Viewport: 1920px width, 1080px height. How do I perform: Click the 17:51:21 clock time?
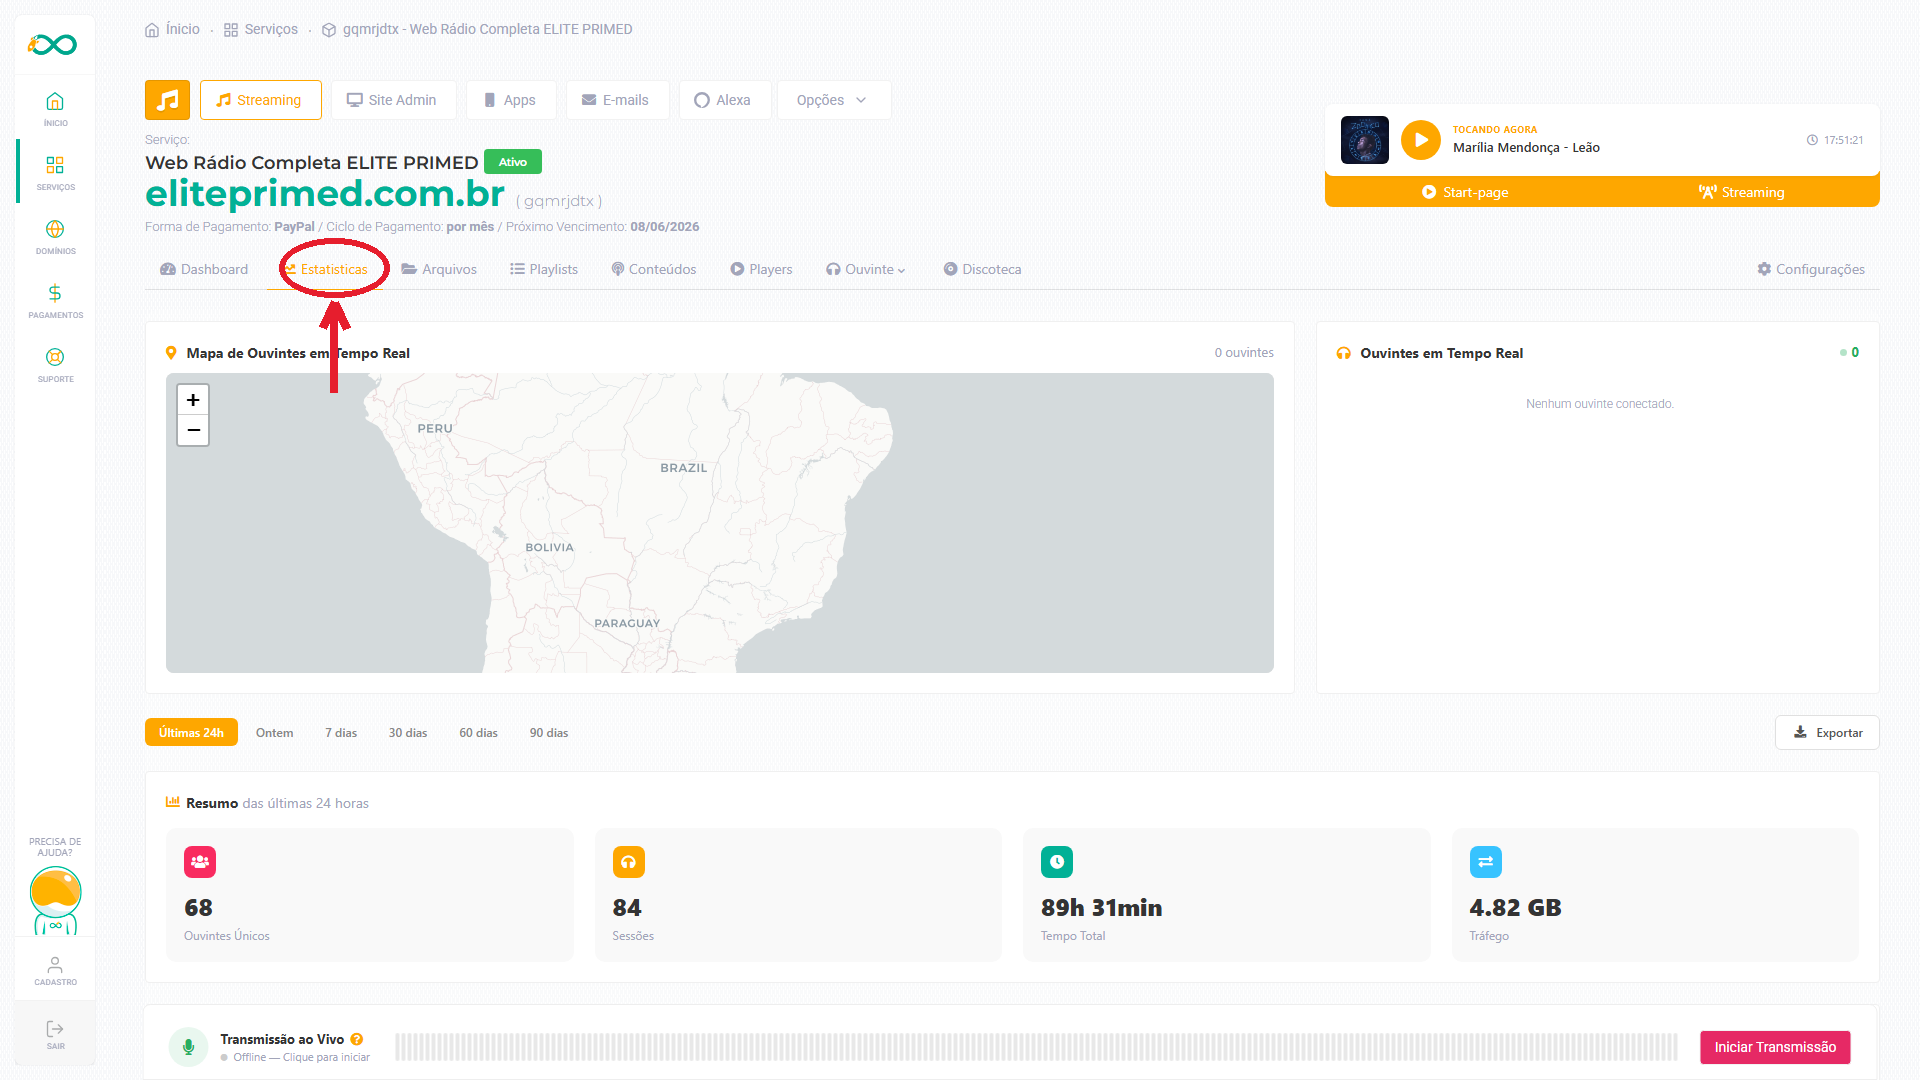pos(1835,140)
